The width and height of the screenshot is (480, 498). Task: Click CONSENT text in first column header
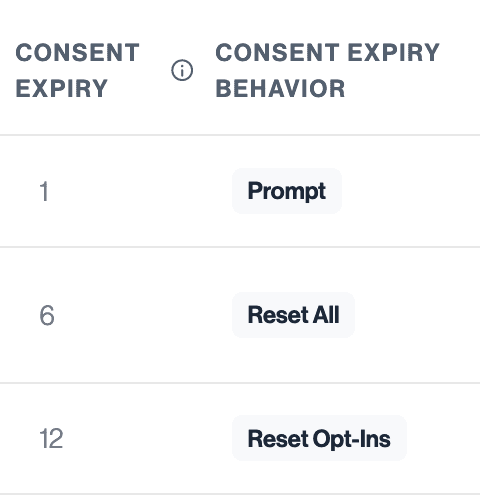tap(77, 53)
